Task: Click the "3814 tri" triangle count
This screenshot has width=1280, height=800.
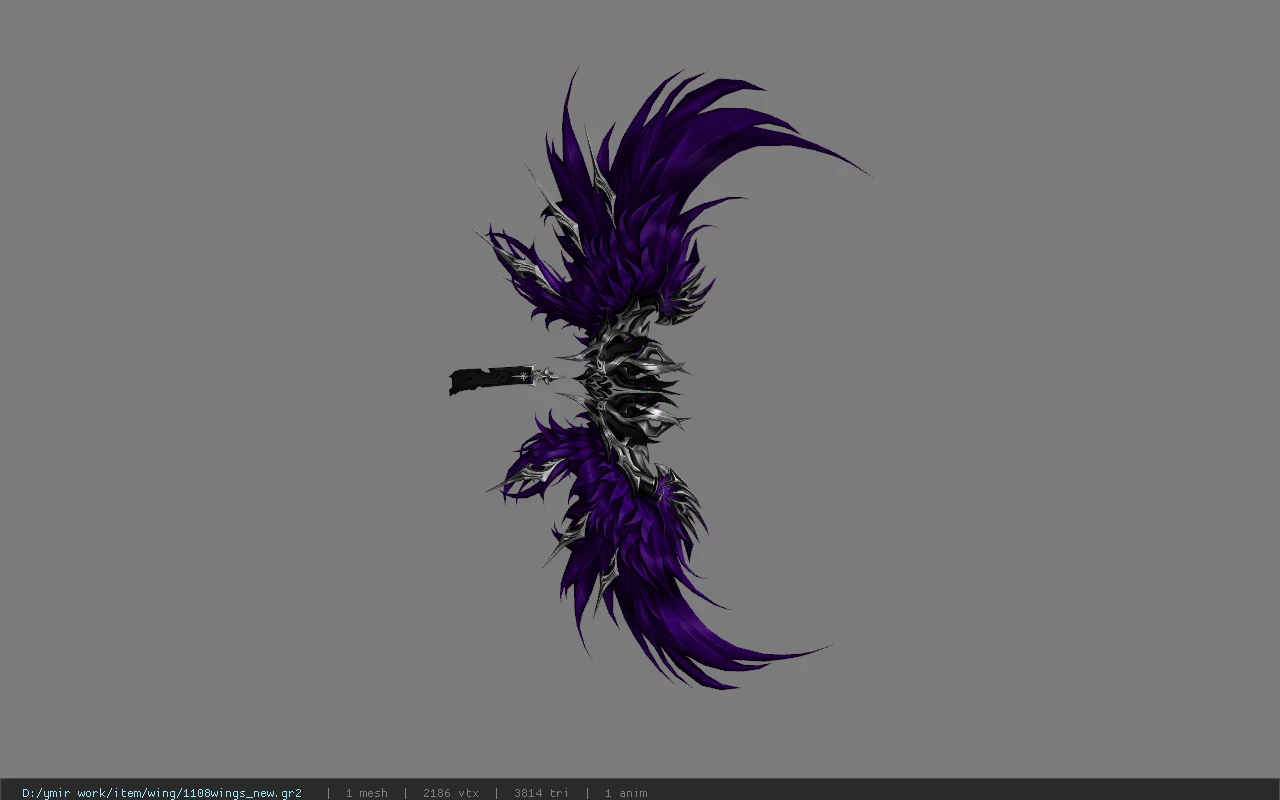Action: point(541,793)
